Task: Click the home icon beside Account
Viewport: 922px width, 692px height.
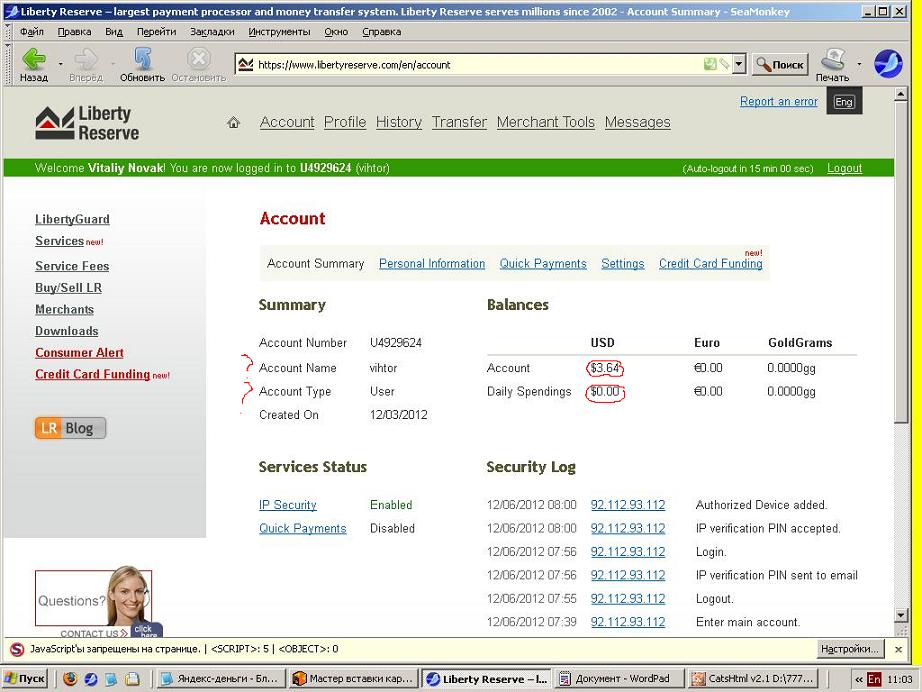Action: pos(233,122)
